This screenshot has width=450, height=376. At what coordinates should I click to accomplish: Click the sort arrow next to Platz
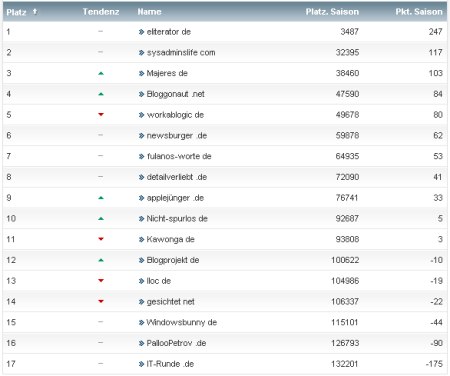[x=35, y=12]
